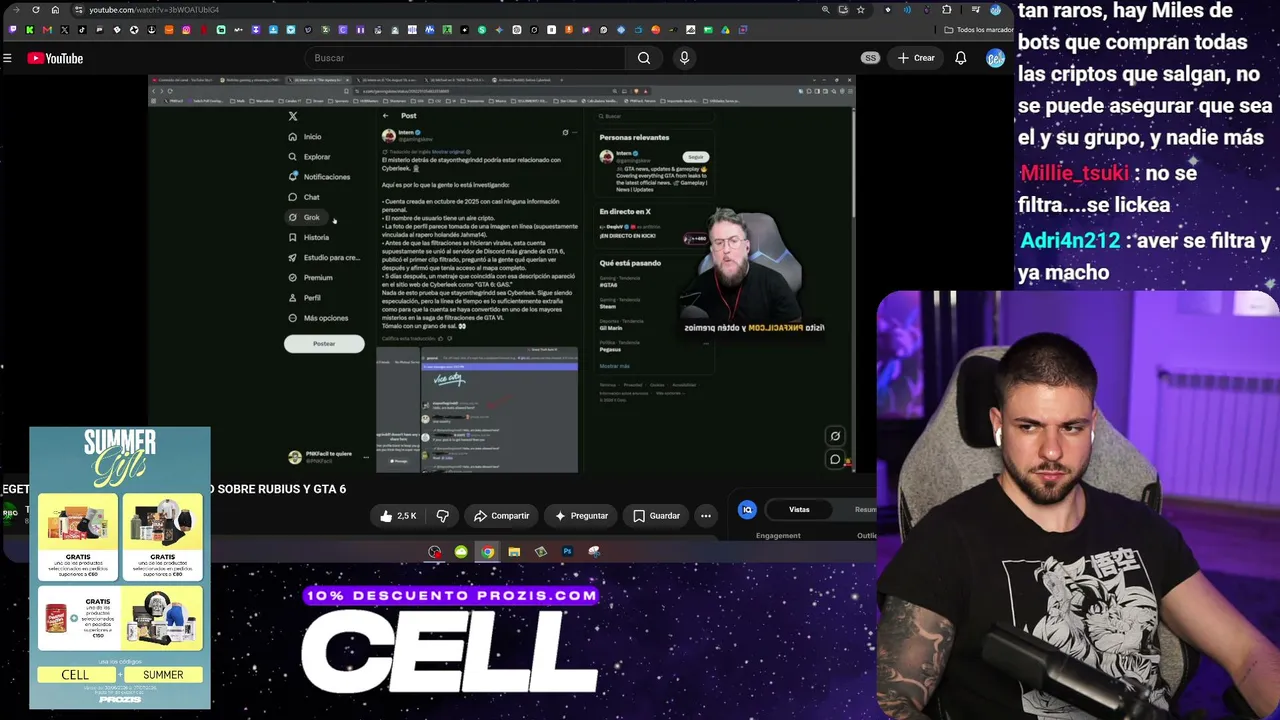Select the Engagement label under Vistas

click(x=778, y=536)
